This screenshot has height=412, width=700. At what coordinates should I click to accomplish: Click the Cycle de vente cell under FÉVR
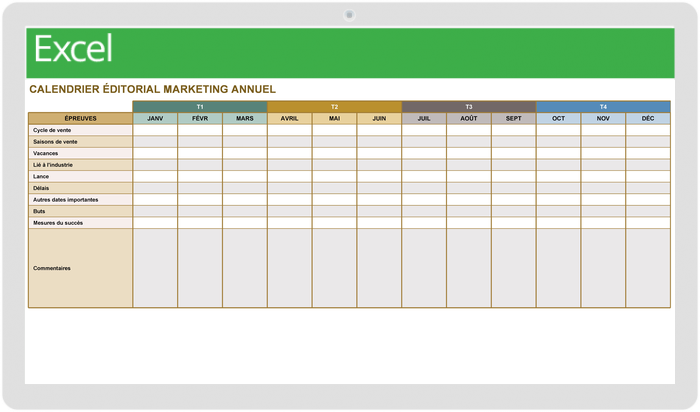click(200, 130)
